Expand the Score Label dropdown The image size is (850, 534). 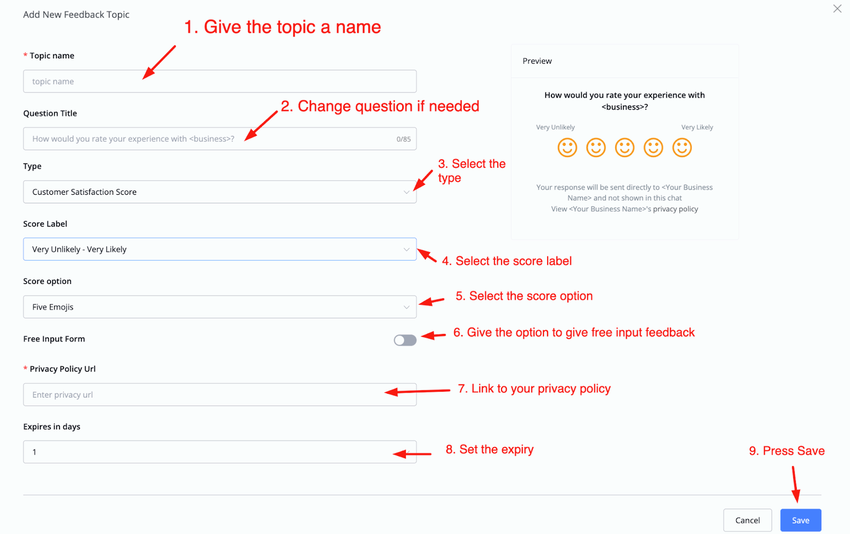pyautogui.click(x=219, y=249)
